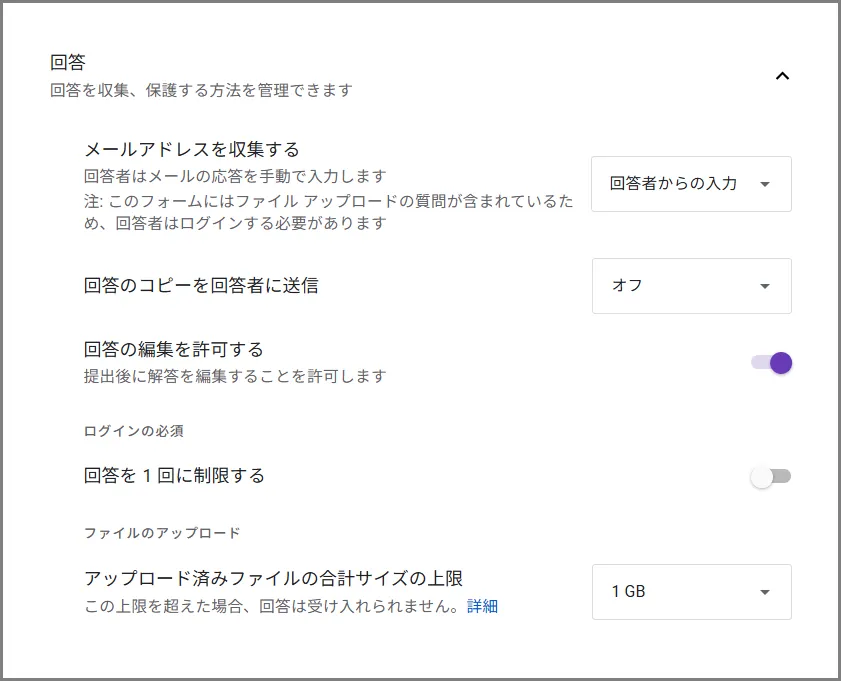Collapse the 回答 section chevron
Viewport: 841px width, 681px height.
coord(783,75)
